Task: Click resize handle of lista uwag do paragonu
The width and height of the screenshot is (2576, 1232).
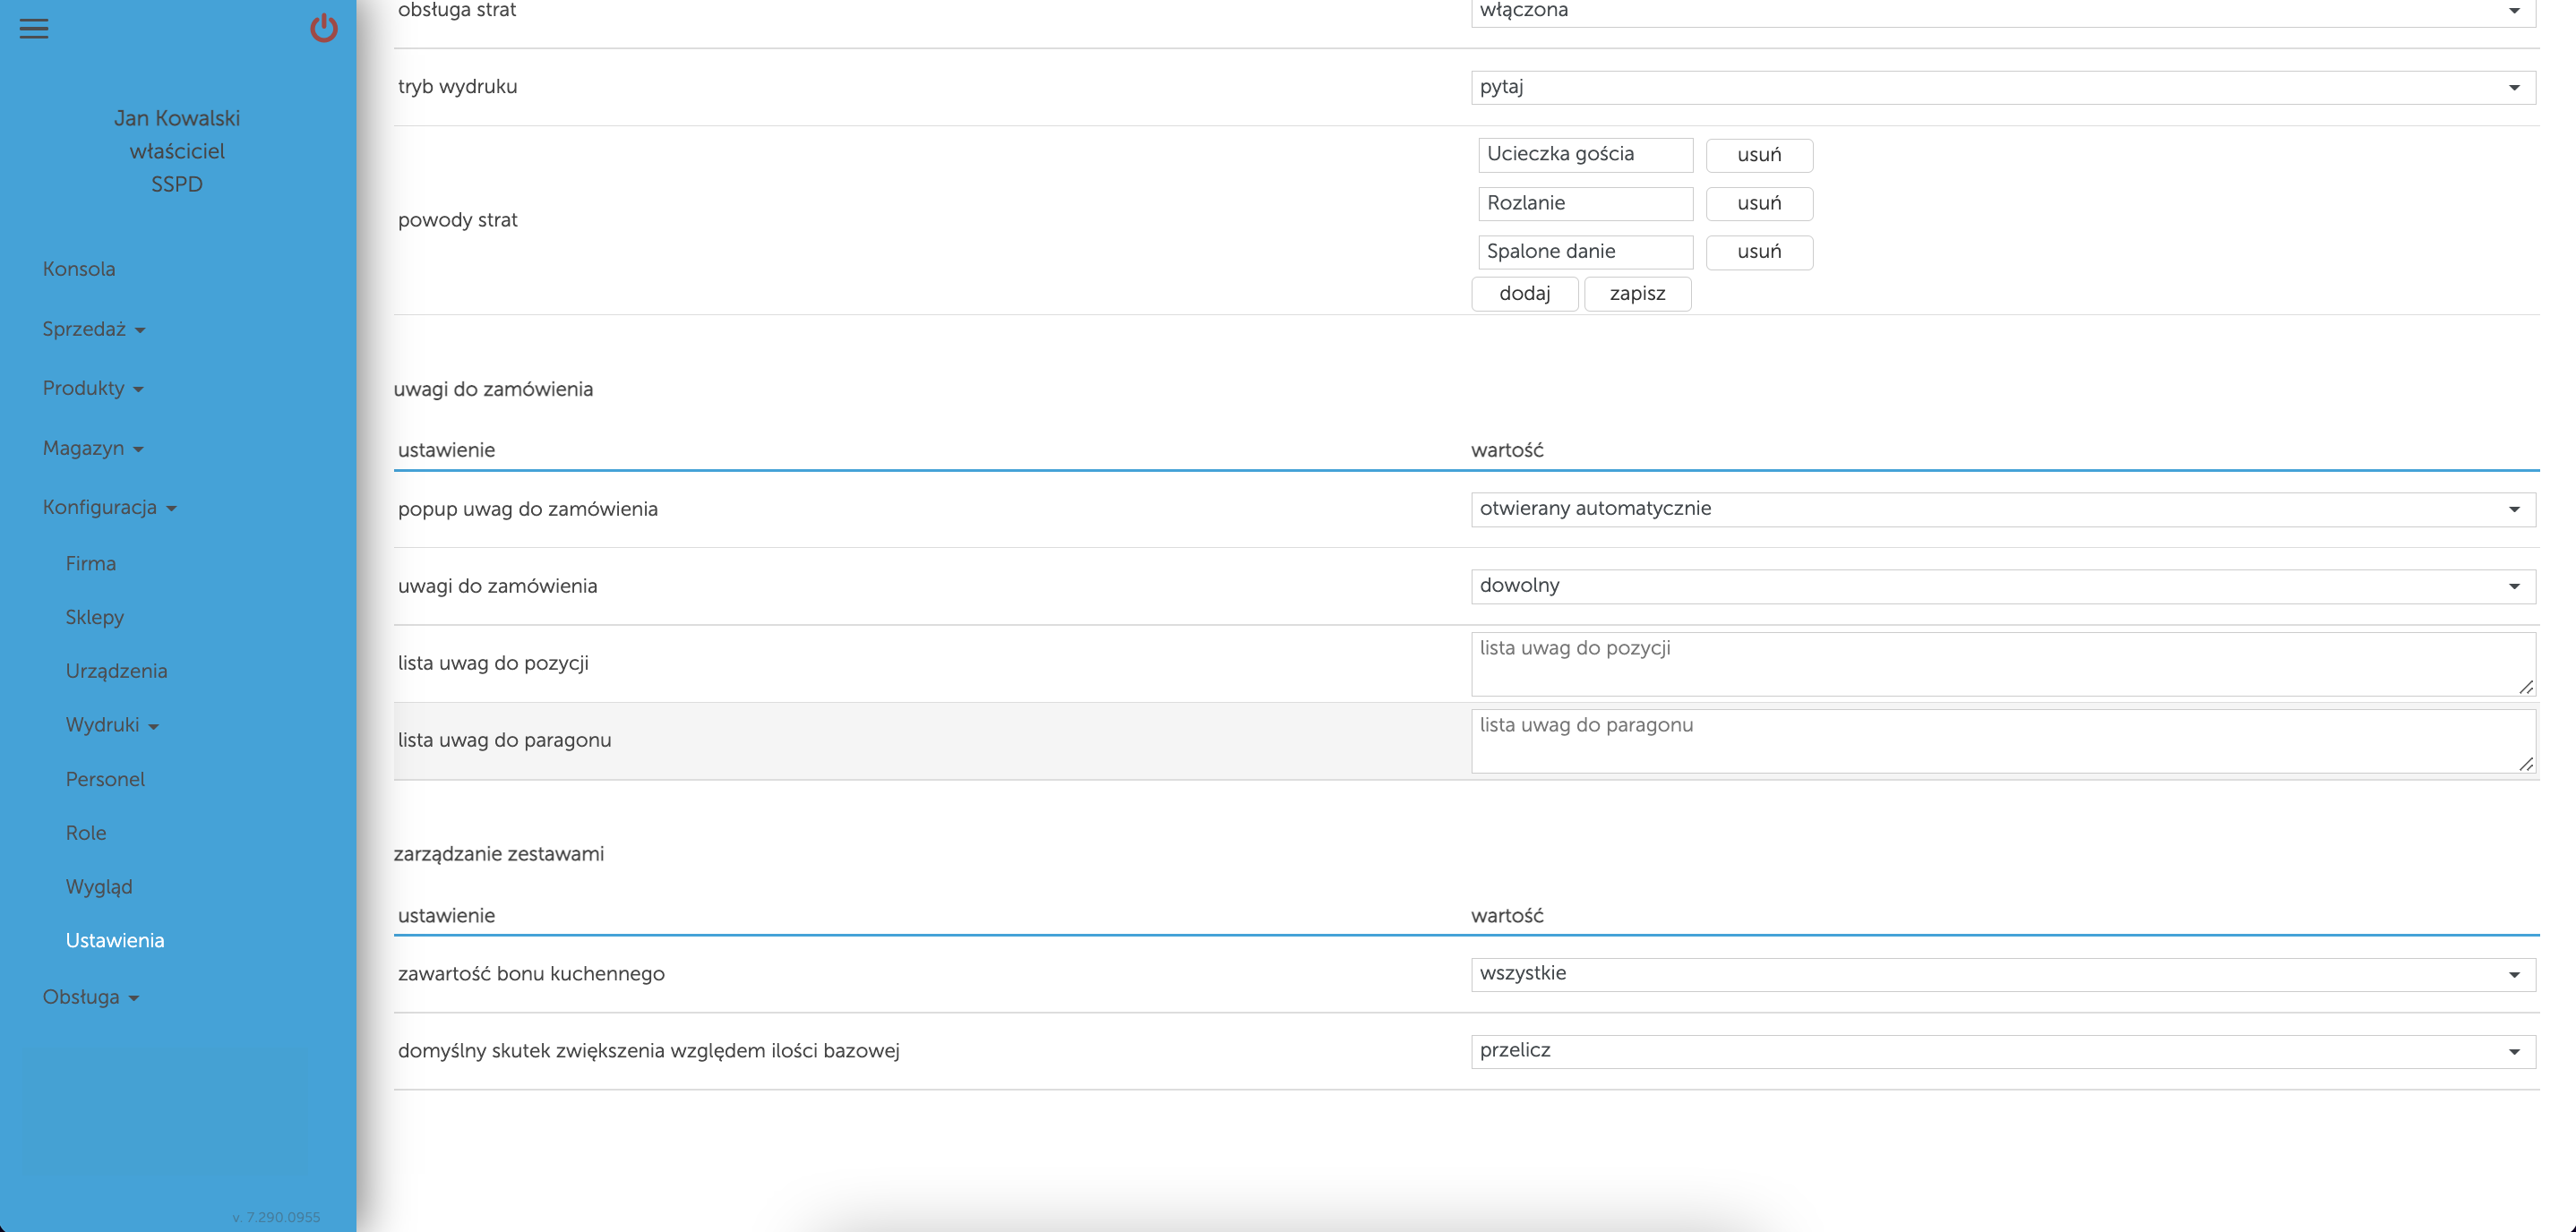Action: [2526, 764]
